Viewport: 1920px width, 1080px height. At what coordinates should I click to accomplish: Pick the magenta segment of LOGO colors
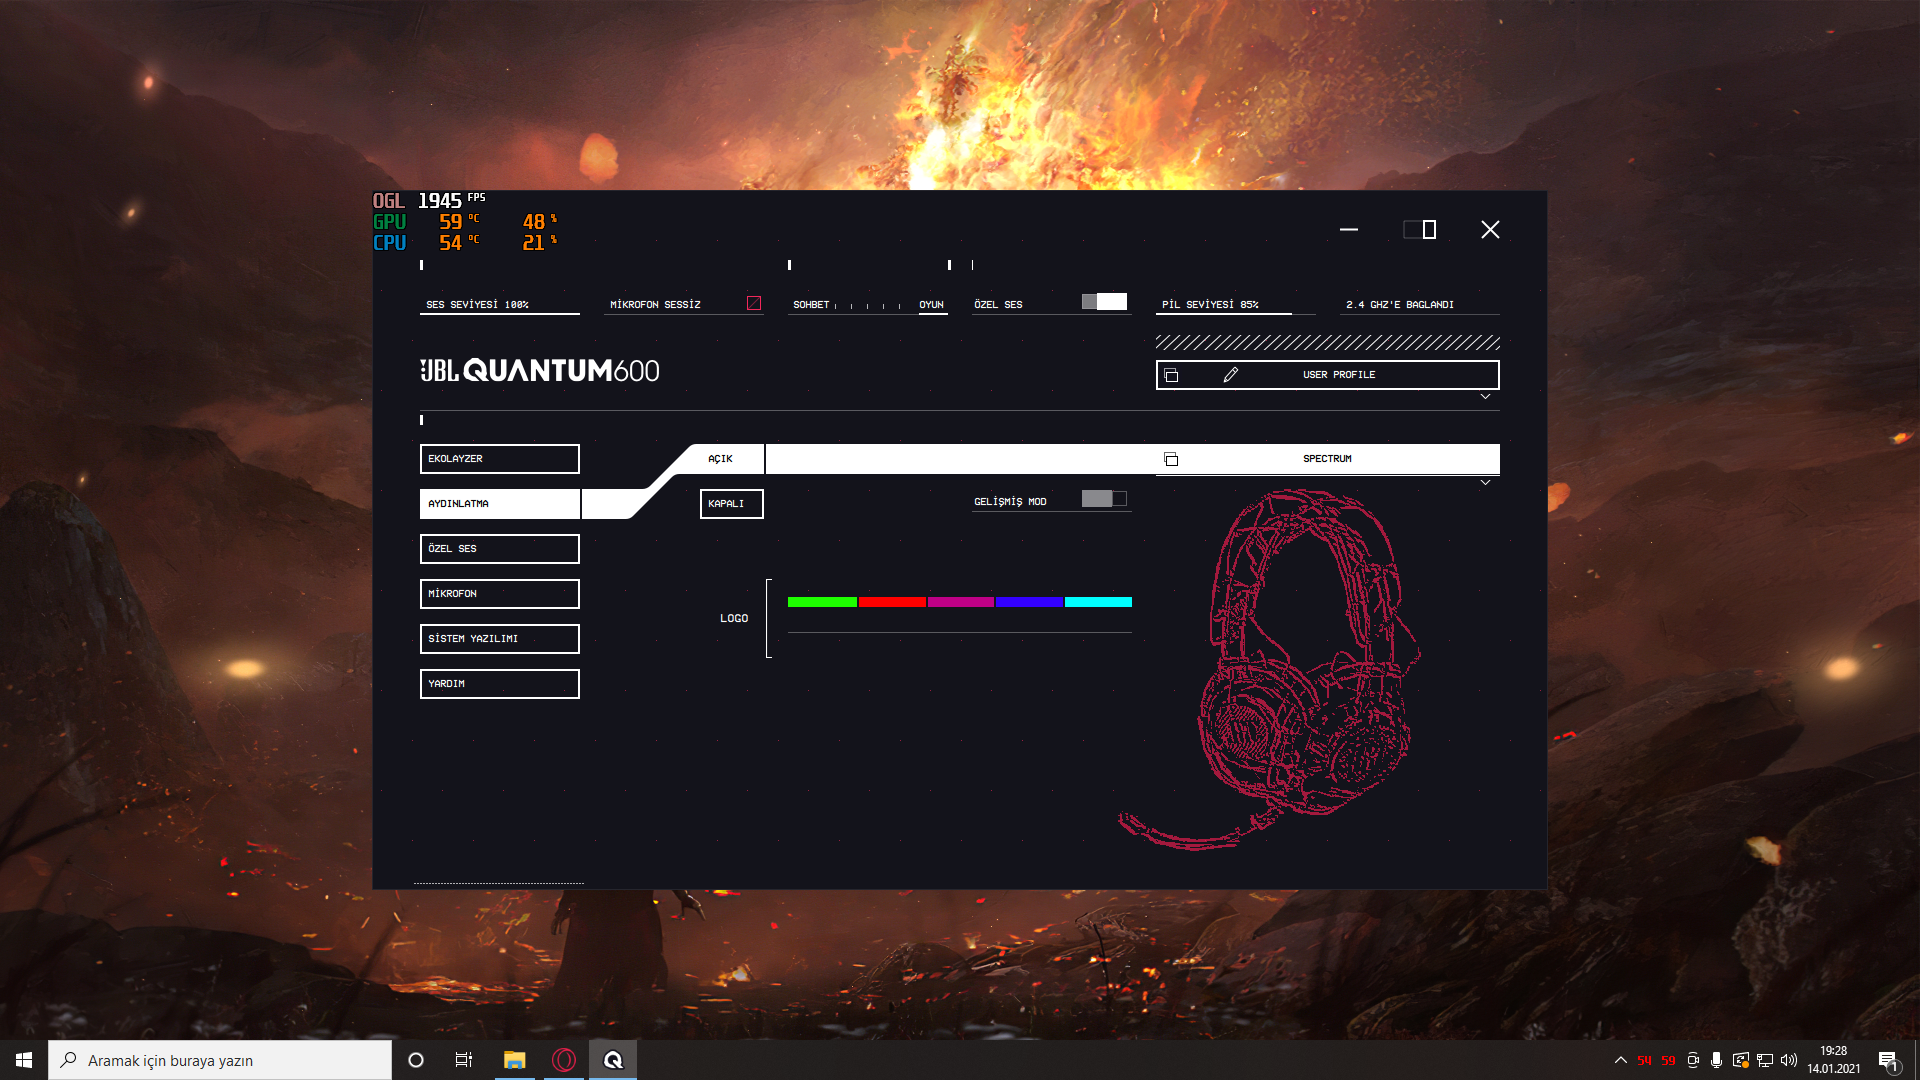[961, 602]
